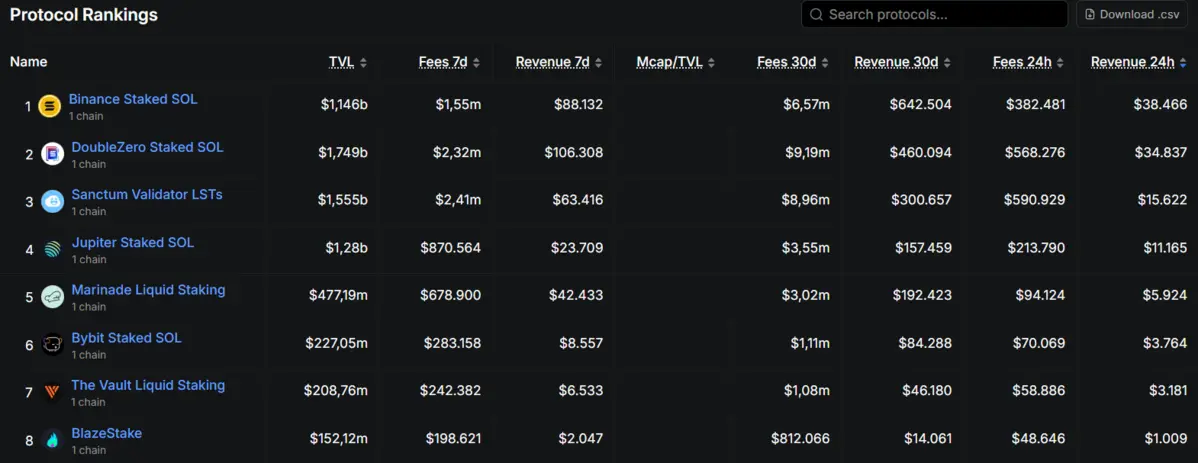This screenshot has width=1198, height=463.
Task: Open the Marinade Liquid Staking link
Action: pos(148,290)
